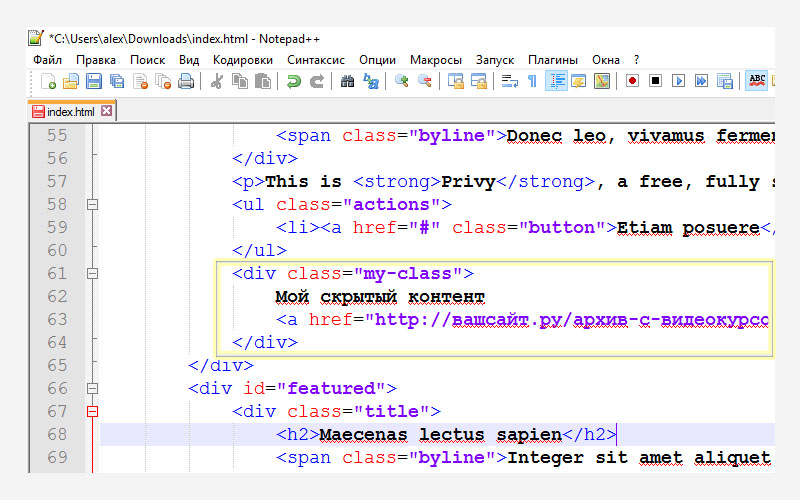Toggle Word Wrap in the toolbar

coord(509,81)
